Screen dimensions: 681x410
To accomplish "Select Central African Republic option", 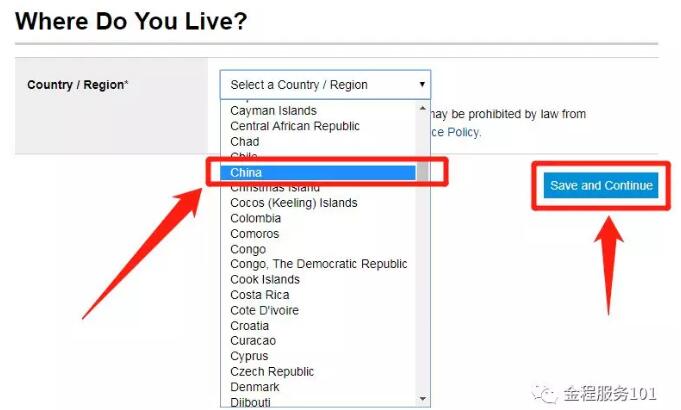I will coord(295,126).
